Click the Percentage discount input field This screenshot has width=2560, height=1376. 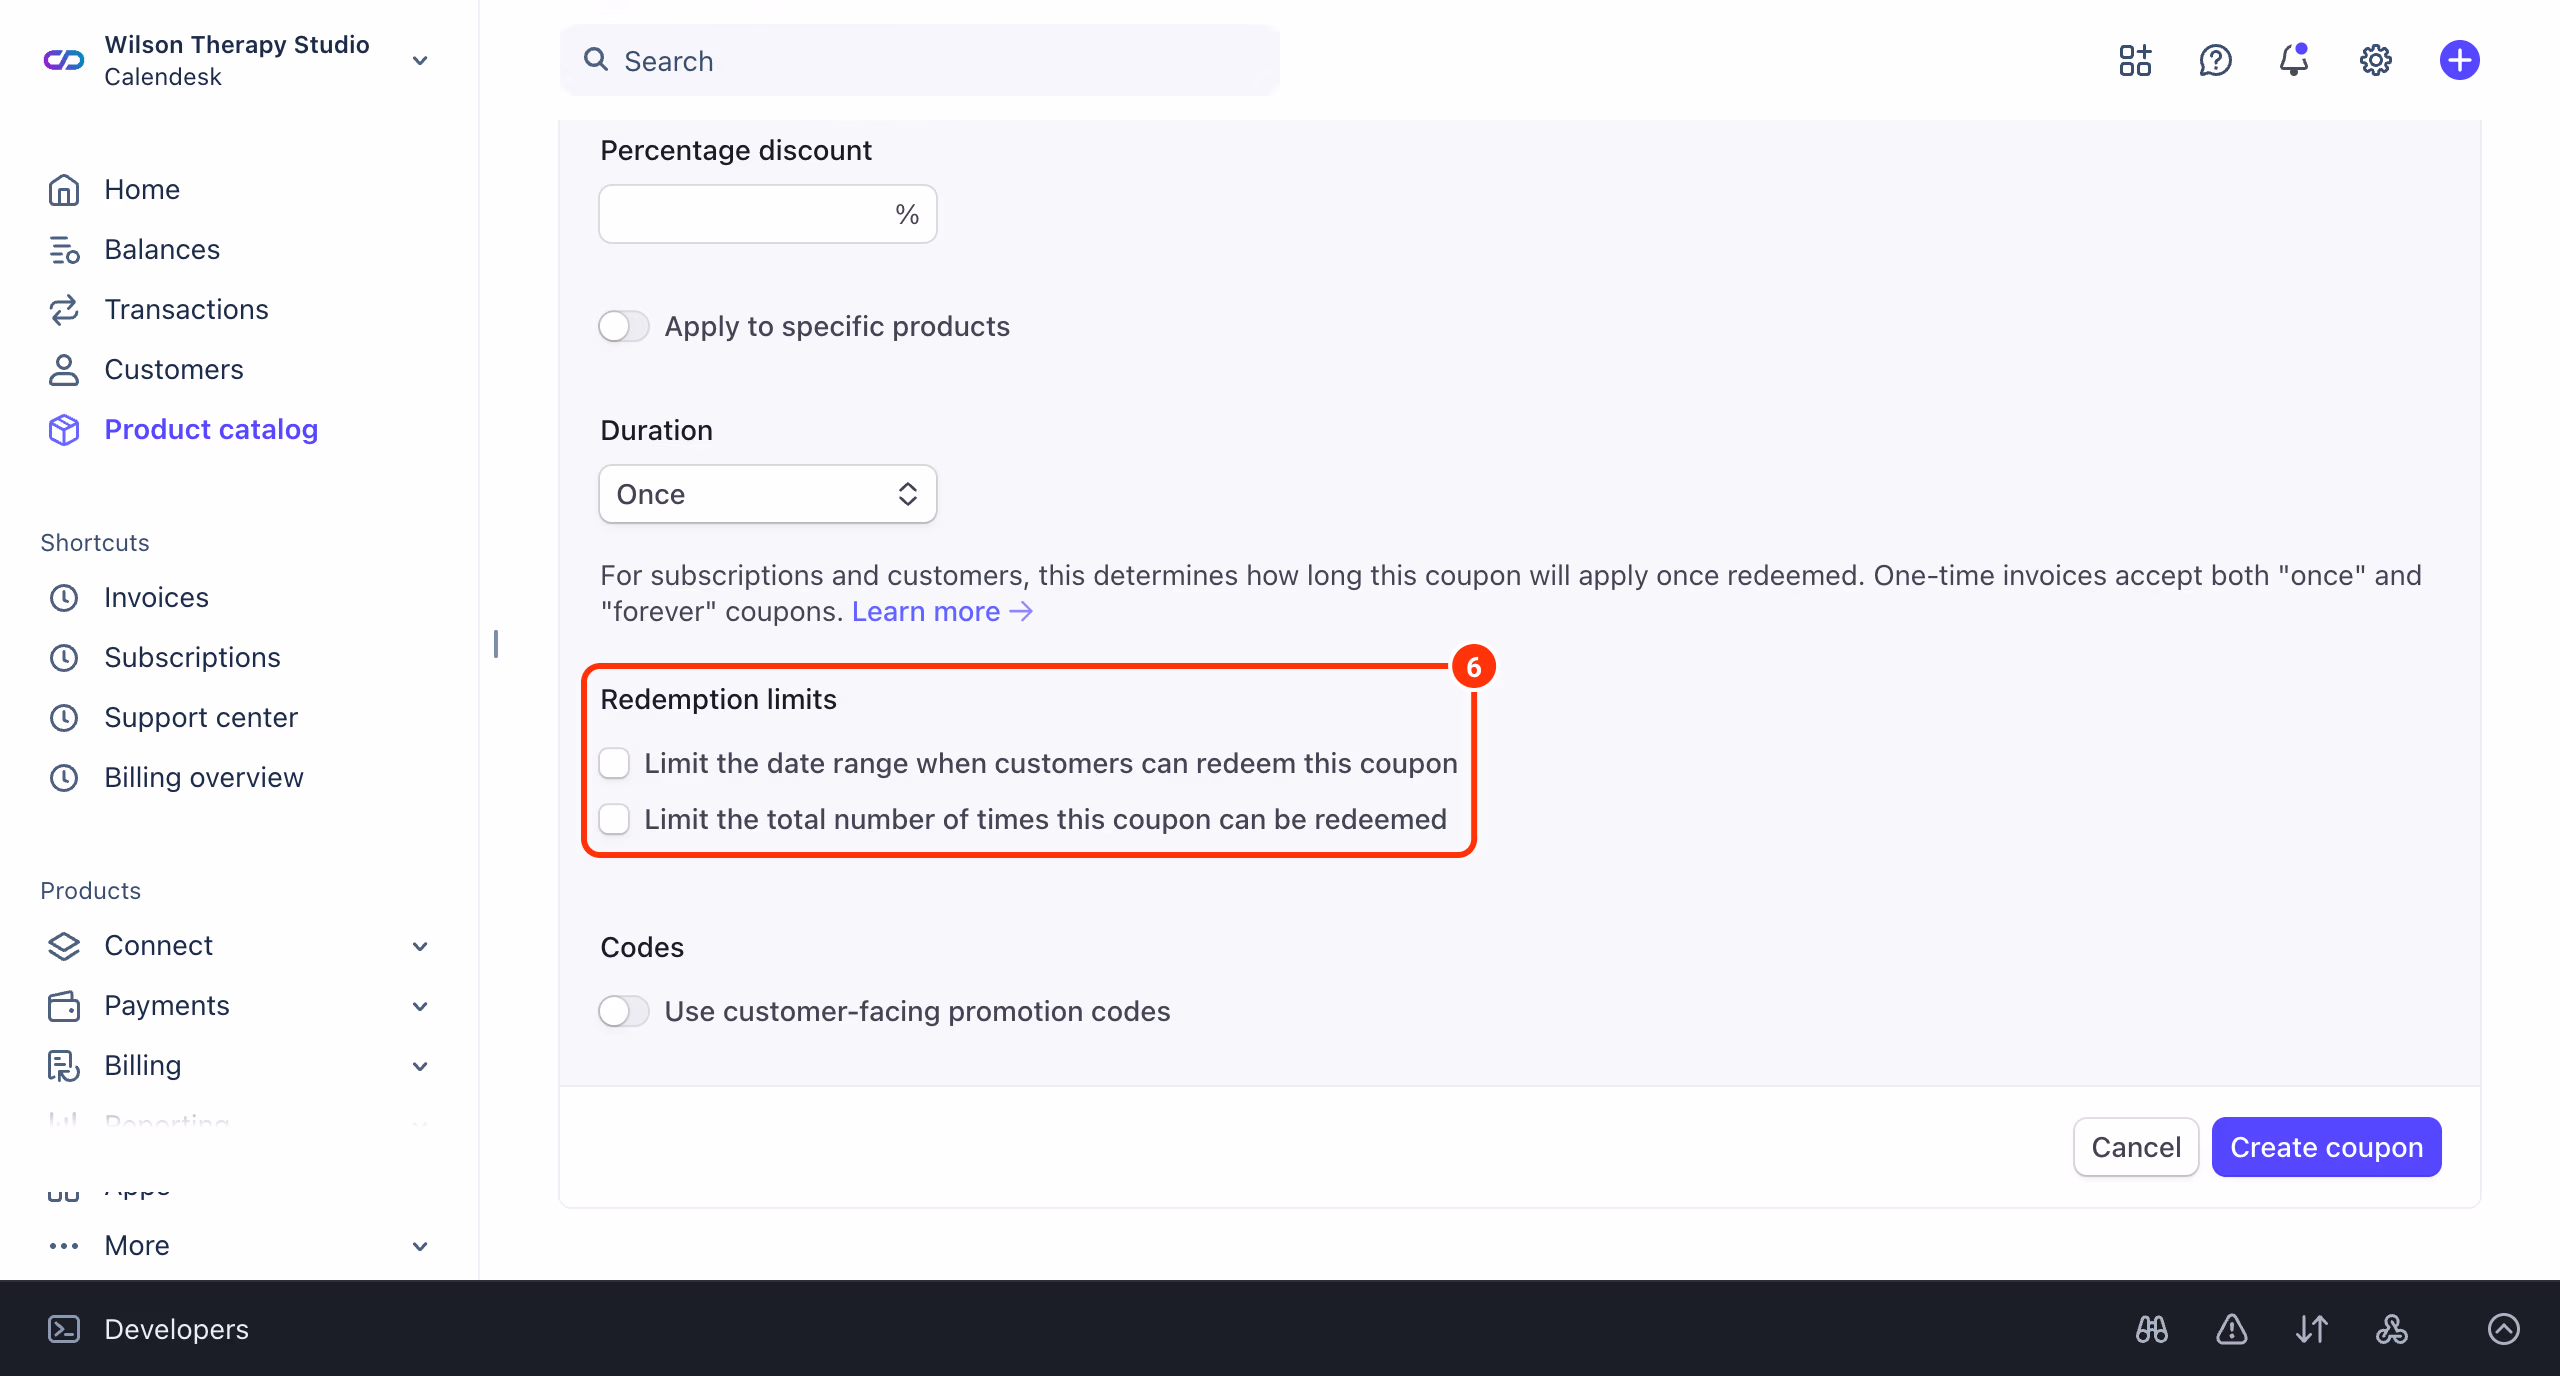pyautogui.click(x=768, y=214)
